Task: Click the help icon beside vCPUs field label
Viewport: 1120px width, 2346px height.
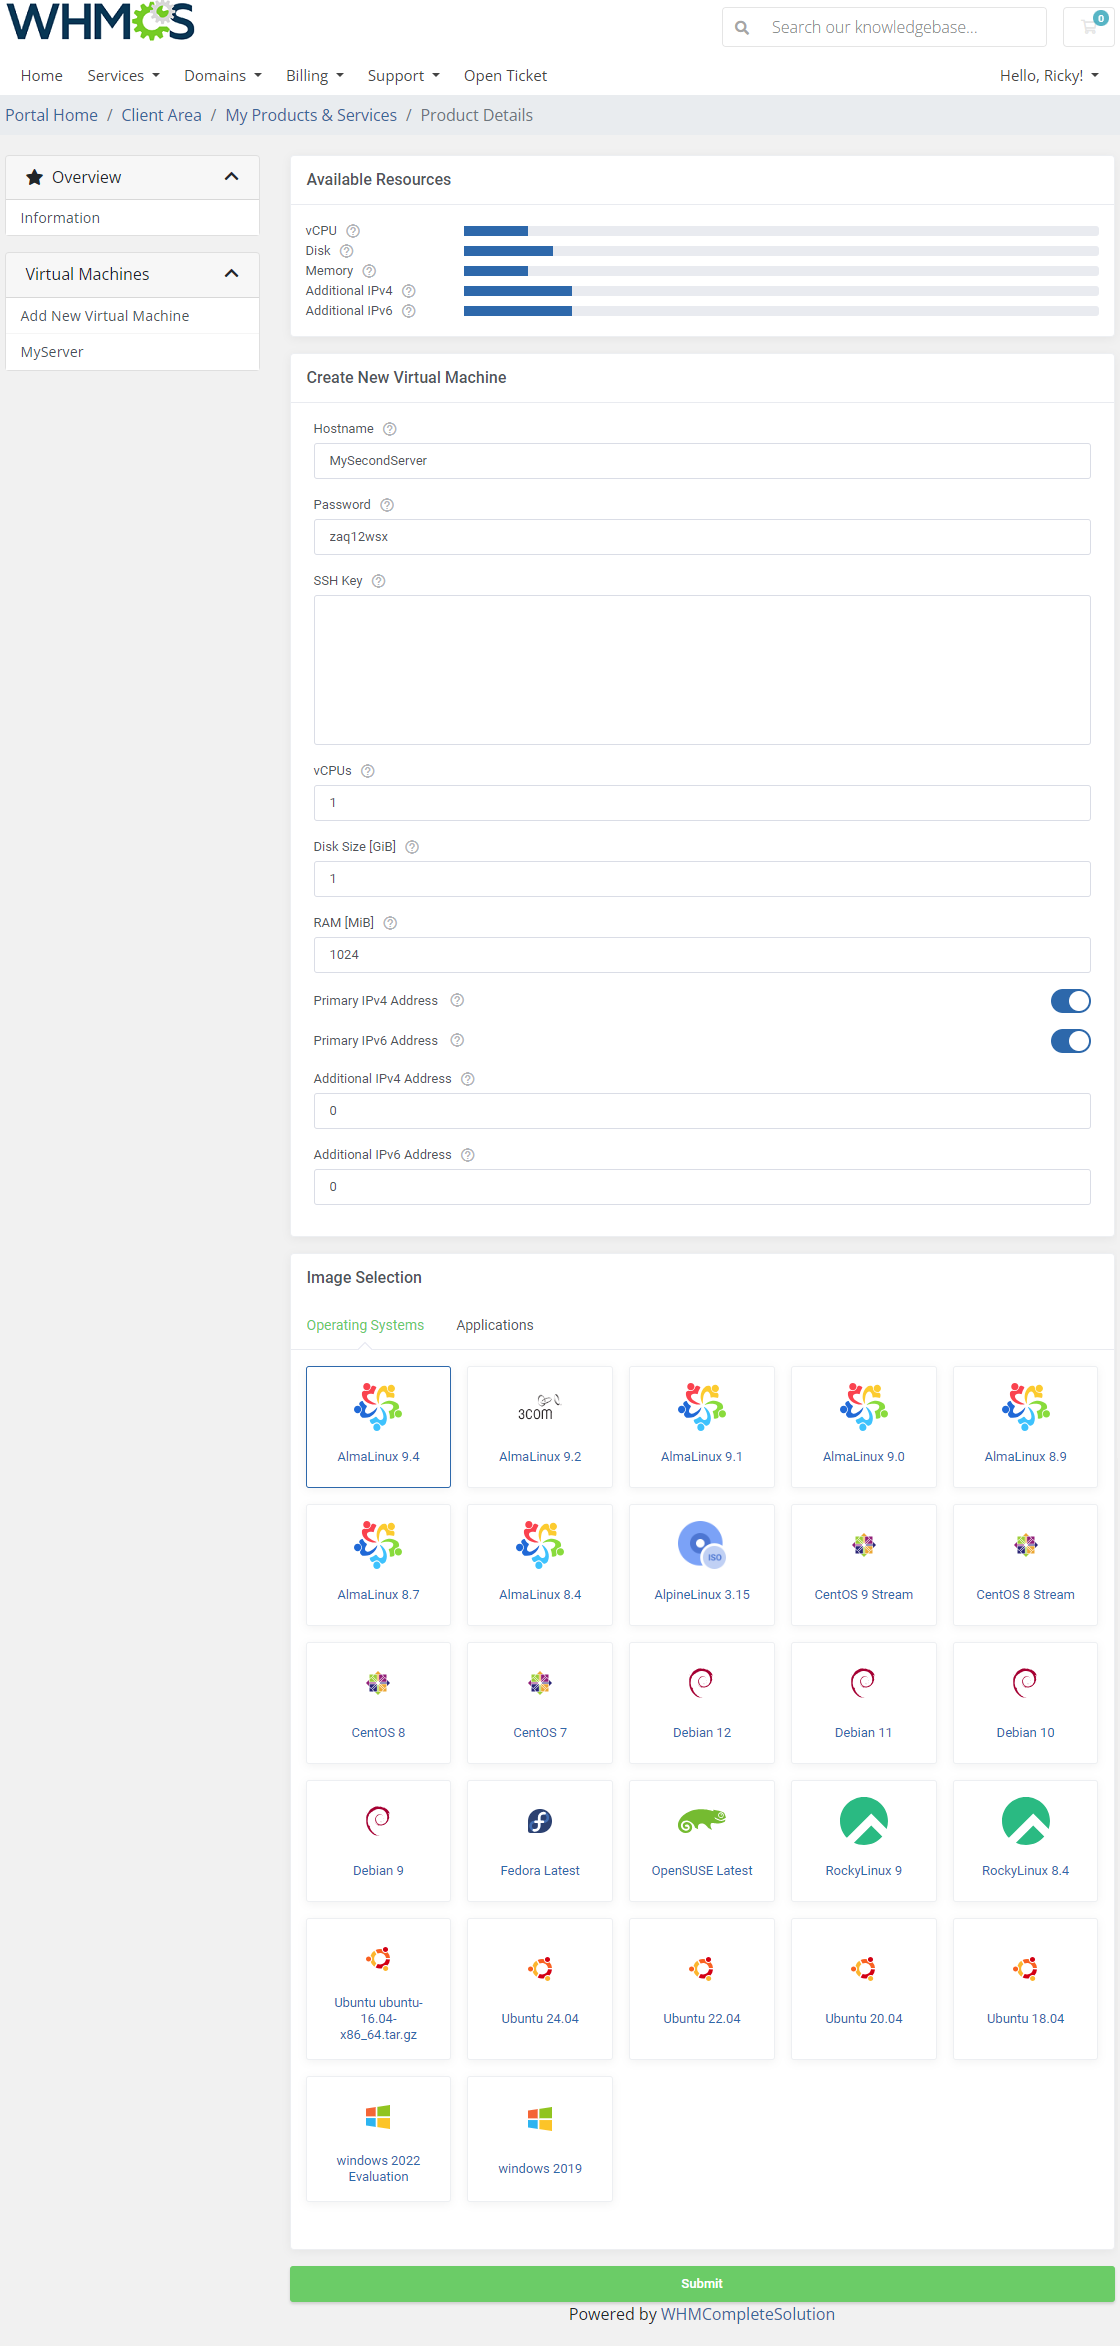Action: point(368,771)
